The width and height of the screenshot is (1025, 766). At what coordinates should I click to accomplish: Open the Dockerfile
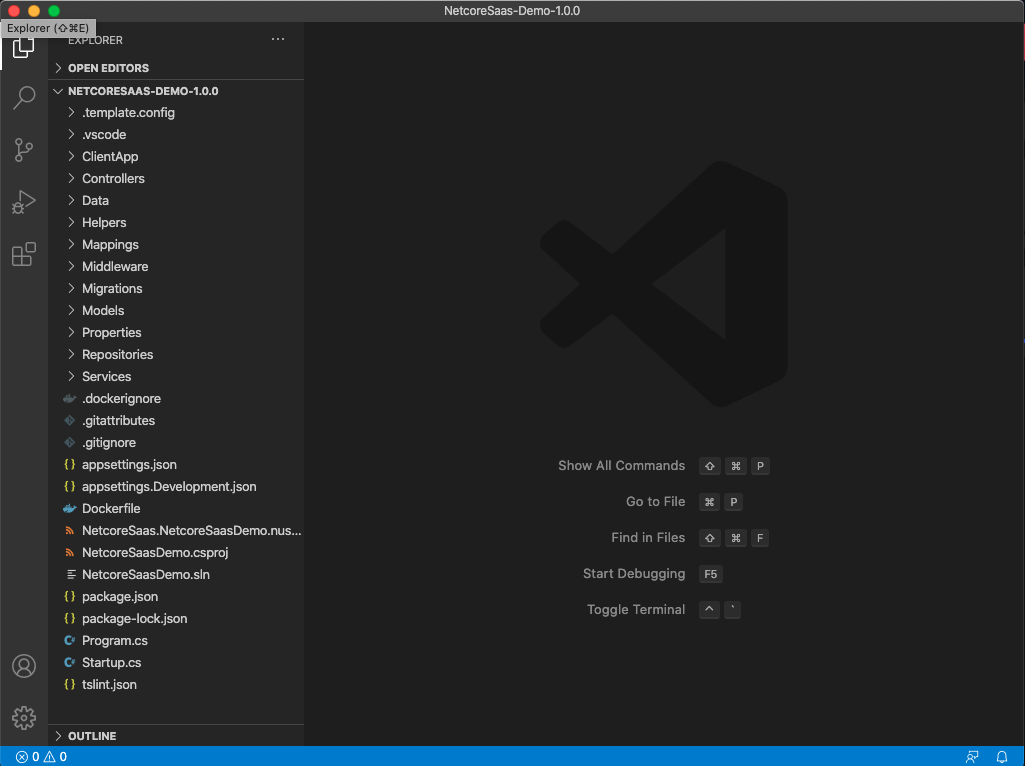[111, 509]
